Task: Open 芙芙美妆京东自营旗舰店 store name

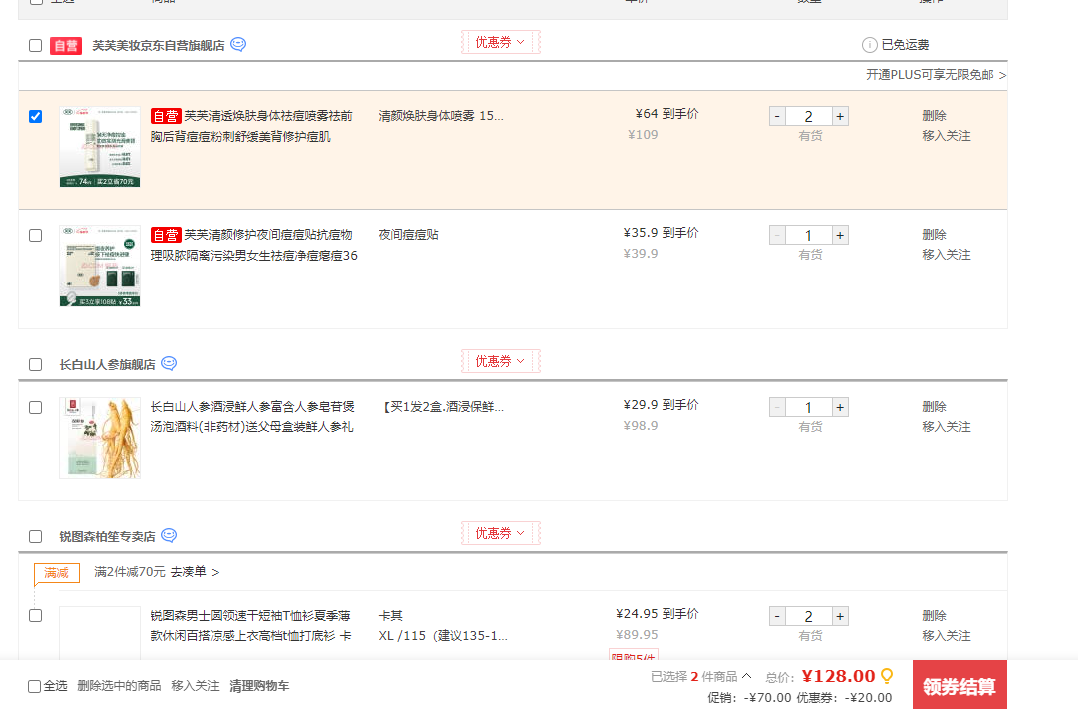Action: [x=158, y=45]
